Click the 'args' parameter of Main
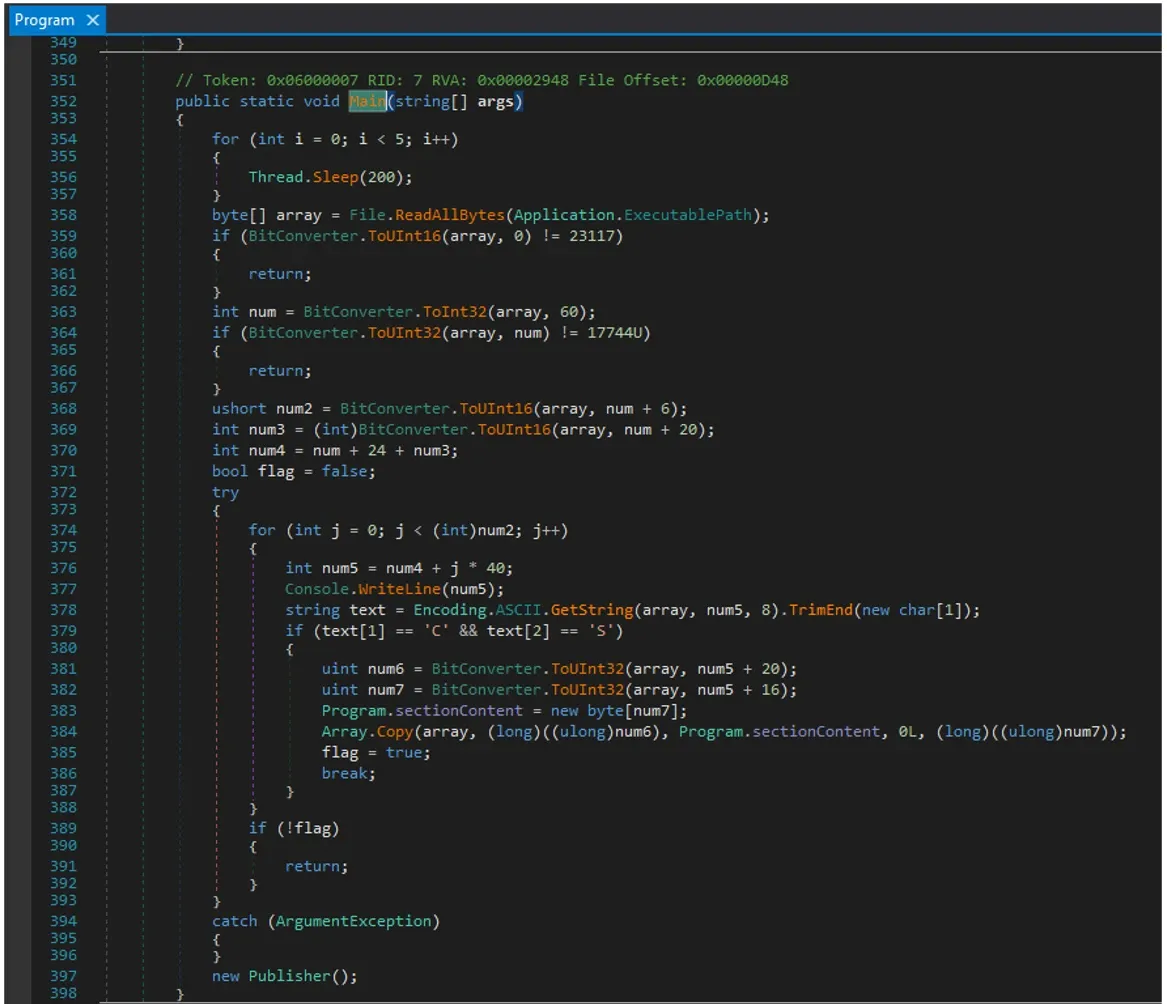 click(495, 101)
